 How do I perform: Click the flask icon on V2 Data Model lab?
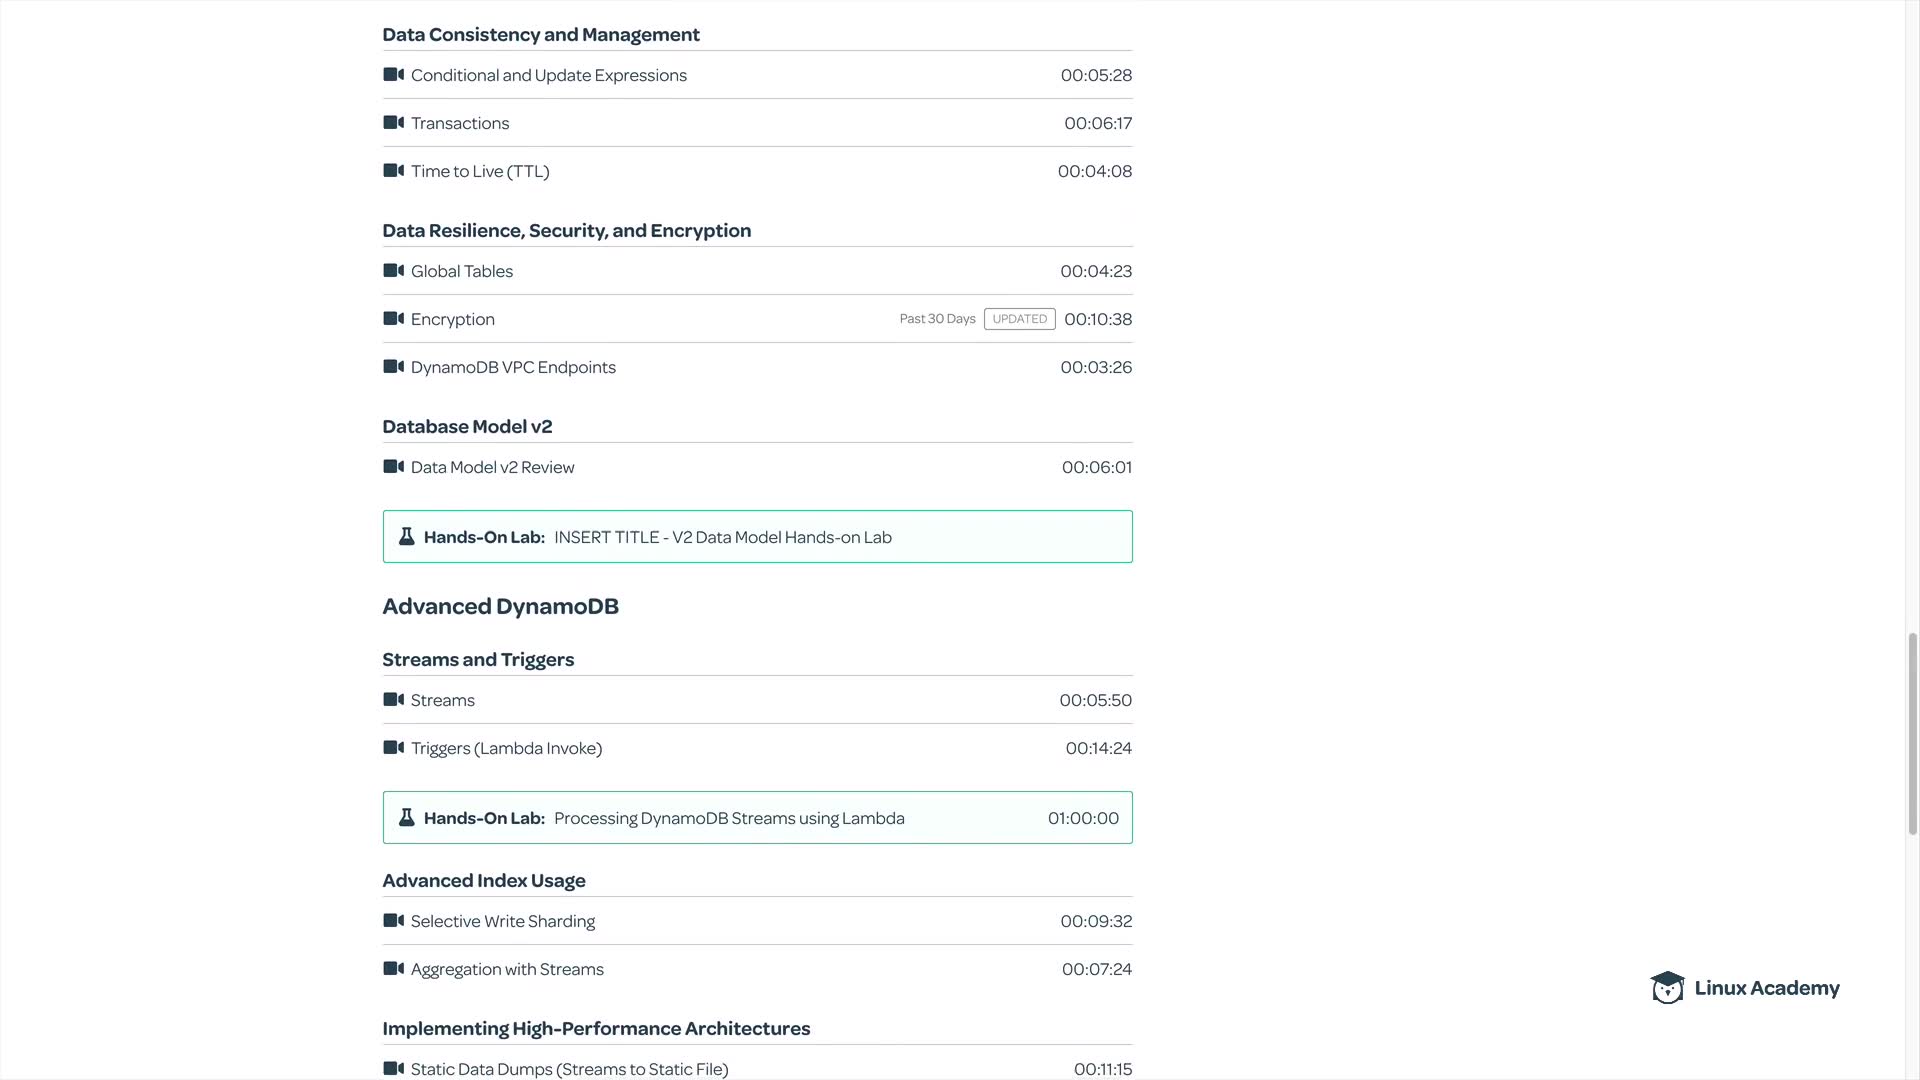(x=406, y=537)
